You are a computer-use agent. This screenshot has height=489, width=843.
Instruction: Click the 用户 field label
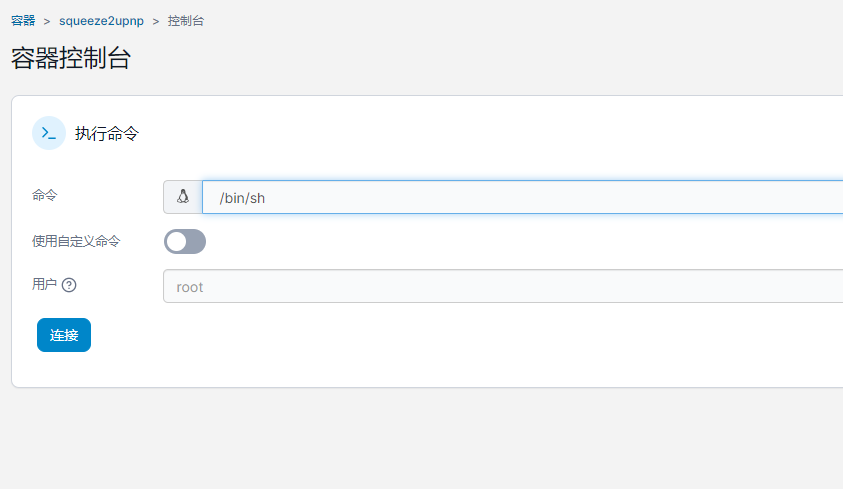(x=44, y=284)
